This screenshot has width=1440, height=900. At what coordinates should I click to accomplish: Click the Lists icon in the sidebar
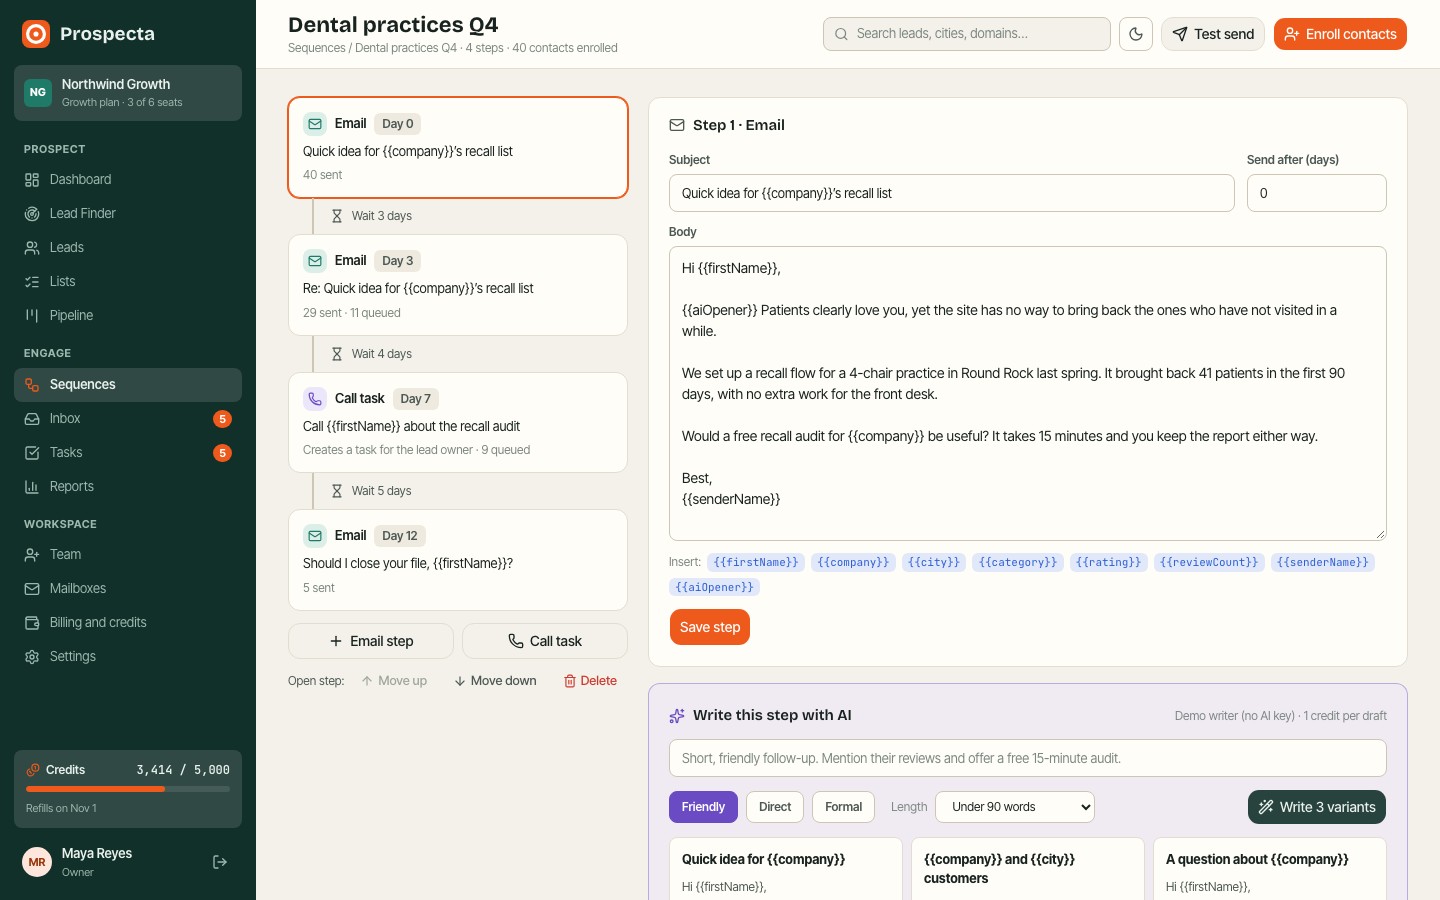pyautogui.click(x=32, y=282)
